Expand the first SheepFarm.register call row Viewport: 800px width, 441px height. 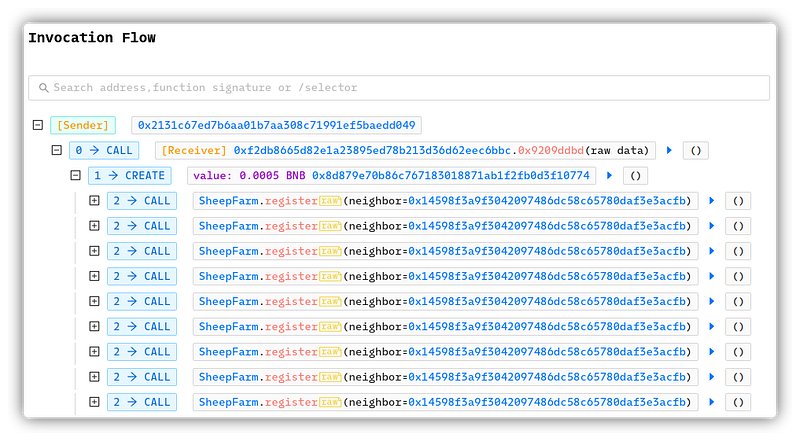[x=94, y=201]
